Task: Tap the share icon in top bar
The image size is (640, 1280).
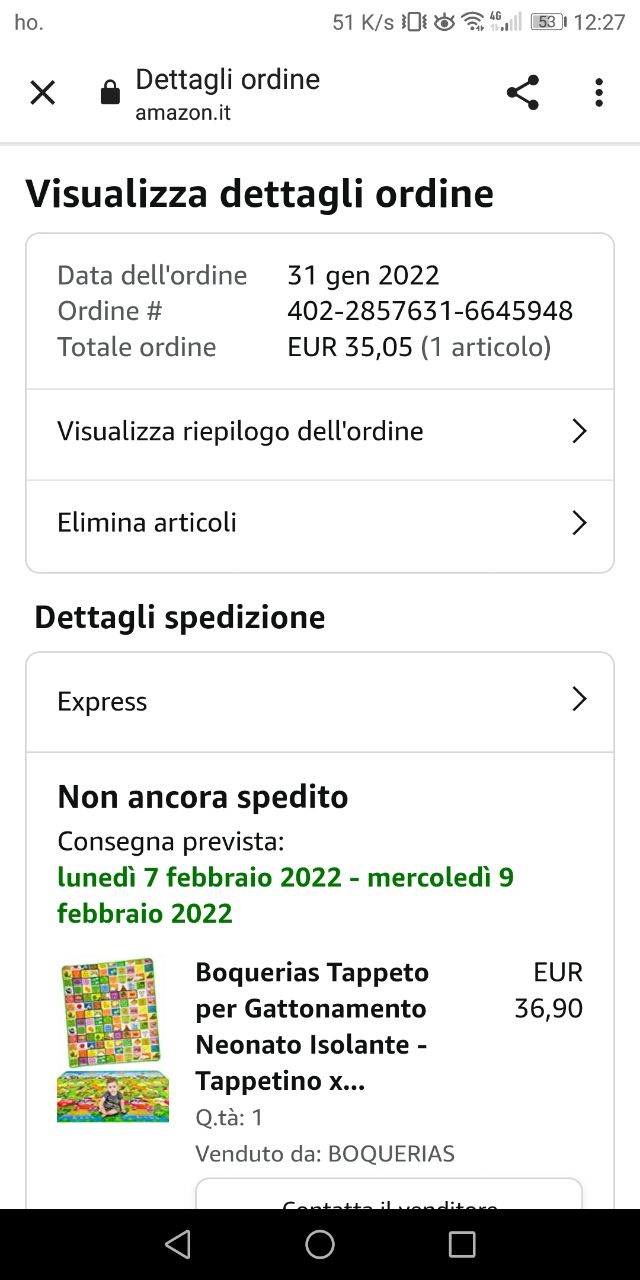Action: click(x=522, y=93)
